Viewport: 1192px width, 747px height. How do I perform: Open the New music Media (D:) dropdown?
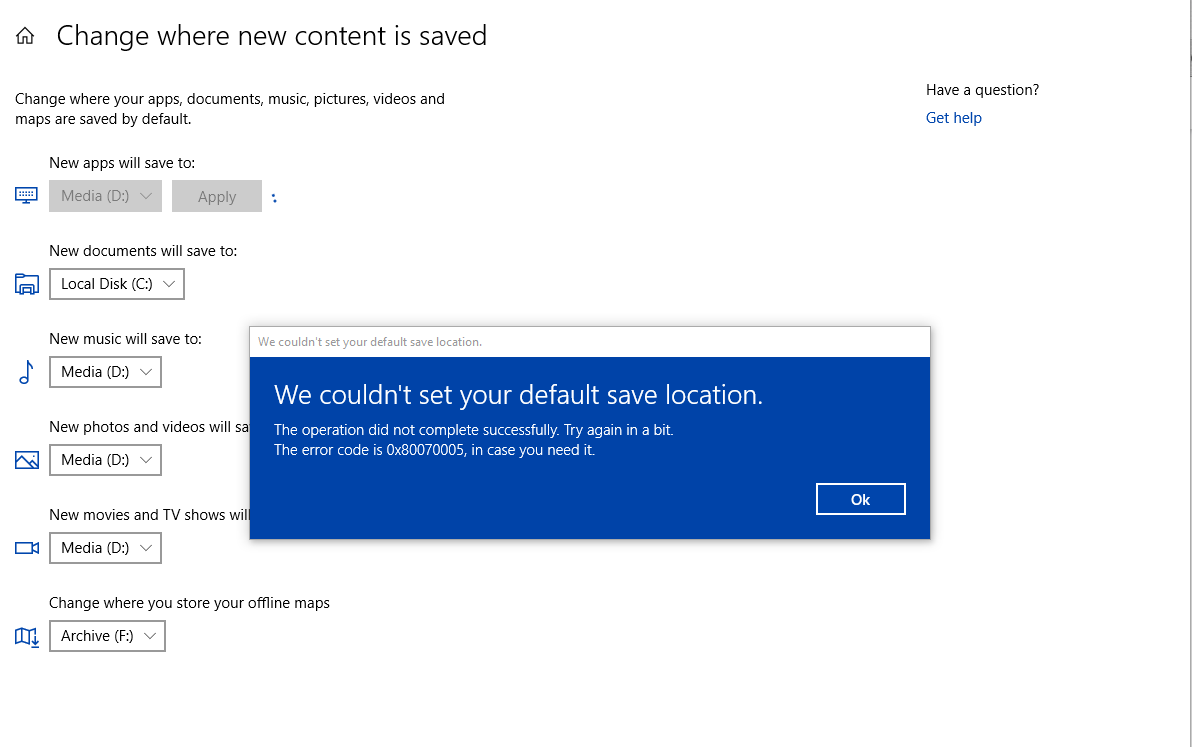tap(106, 372)
